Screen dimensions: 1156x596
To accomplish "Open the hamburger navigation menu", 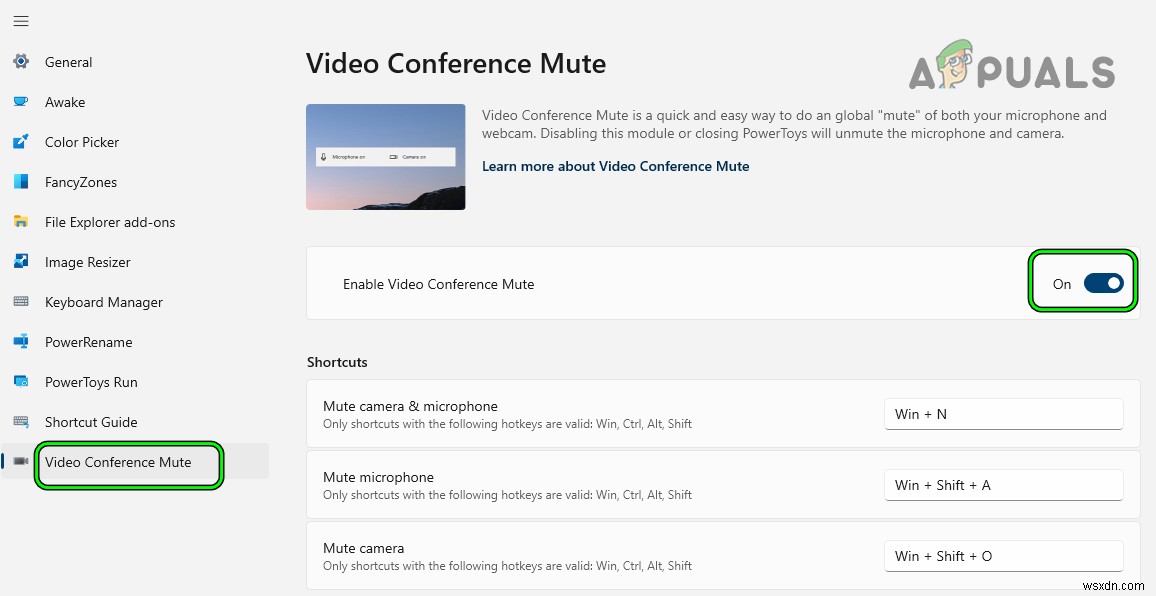I will coord(21,21).
